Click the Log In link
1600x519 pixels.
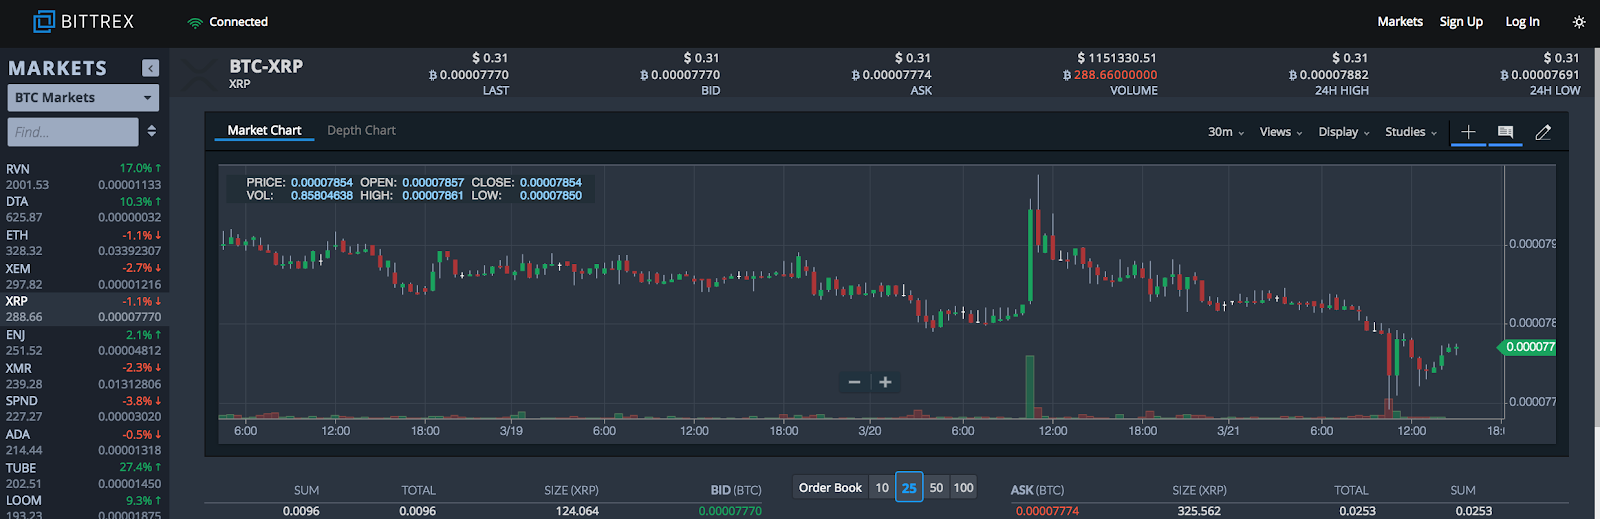(x=1522, y=22)
